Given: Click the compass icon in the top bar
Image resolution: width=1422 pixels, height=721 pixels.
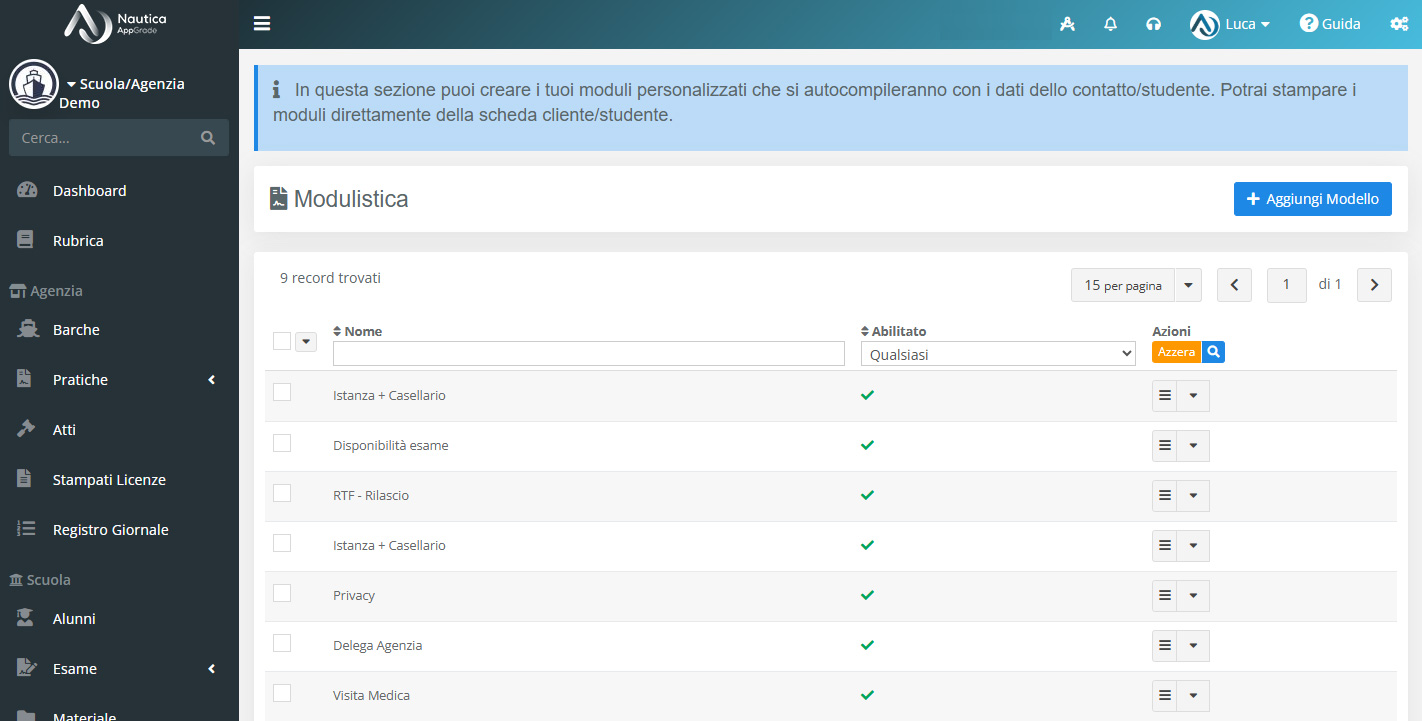Looking at the screenshot, I should tap(1067, 24).
